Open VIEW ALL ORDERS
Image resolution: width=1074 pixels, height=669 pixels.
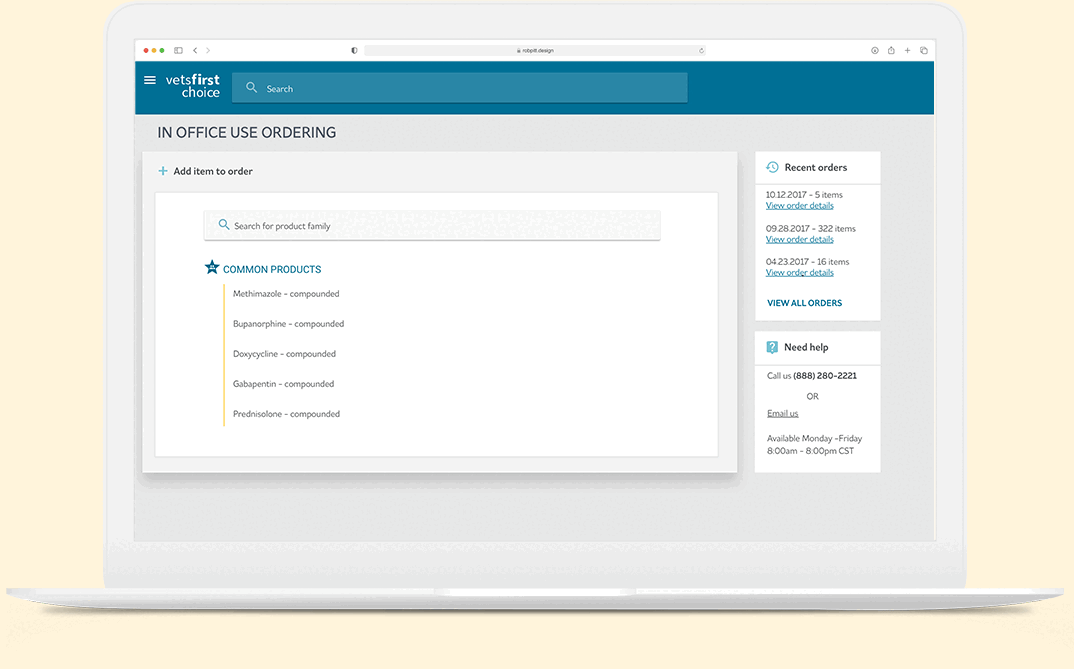(804, 303)
